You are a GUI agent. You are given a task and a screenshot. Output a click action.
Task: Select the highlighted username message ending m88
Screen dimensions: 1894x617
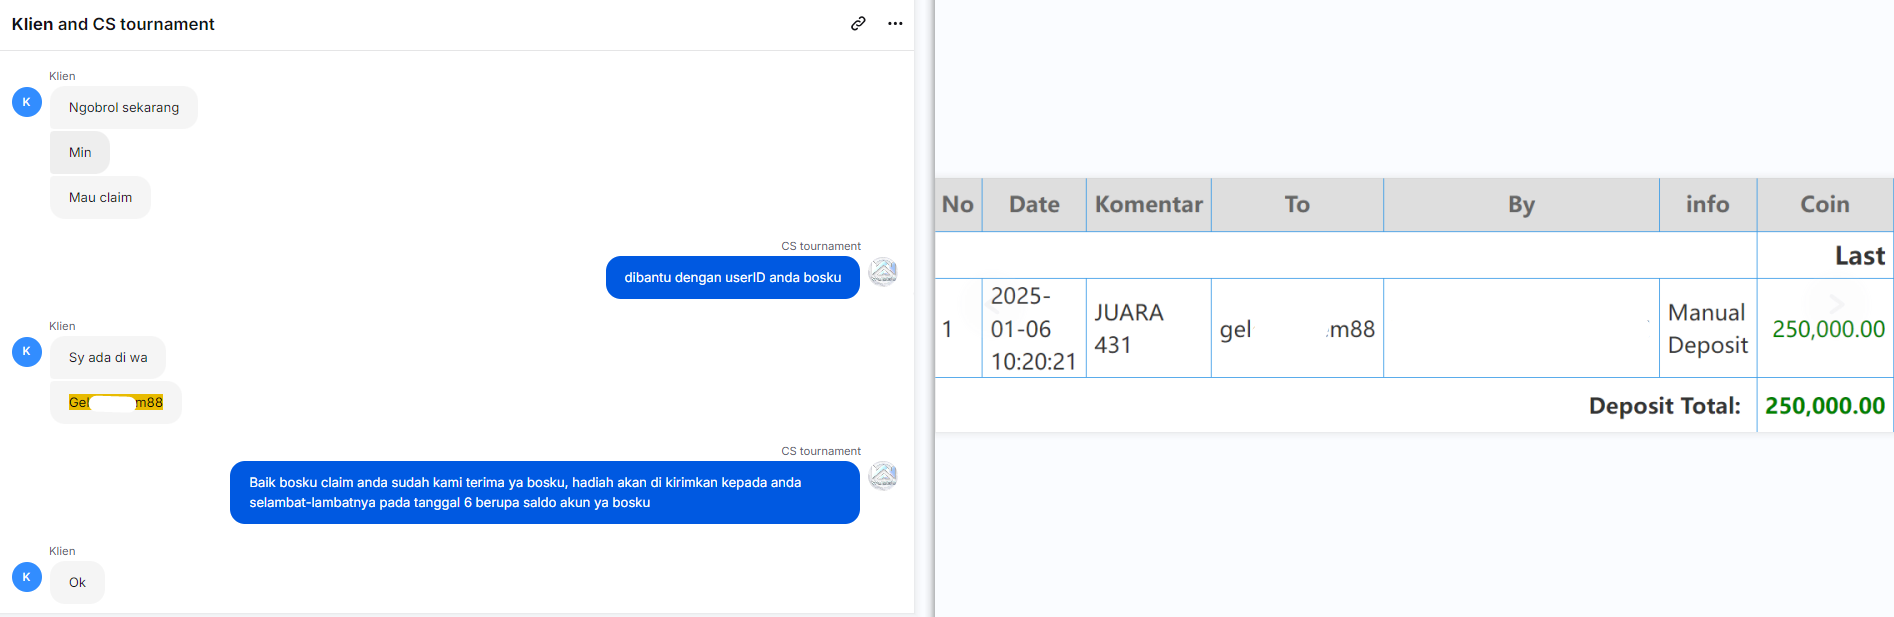[x=116, y=403]
